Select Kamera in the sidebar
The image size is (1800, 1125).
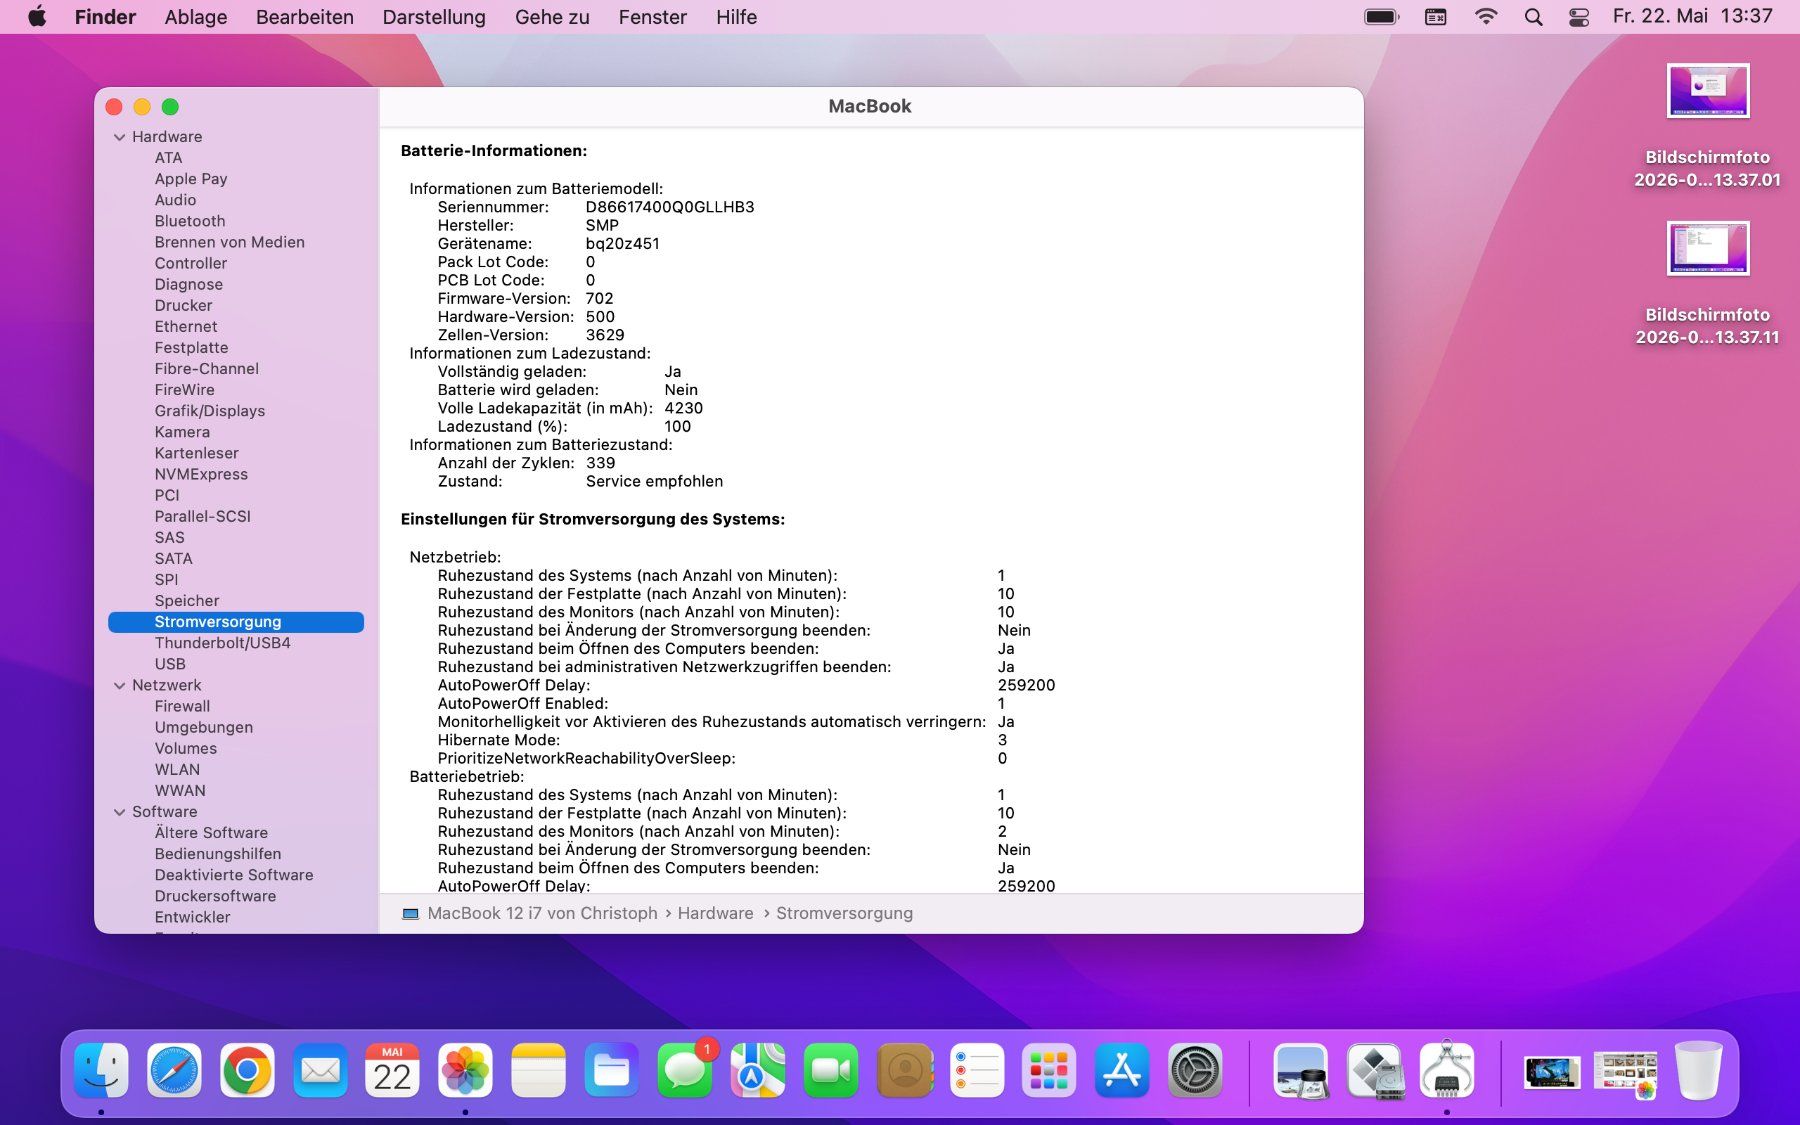click(182, 432)
